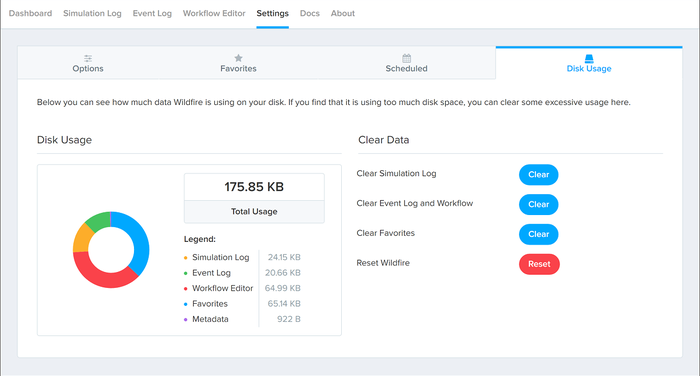Click the disk usage description paragraph
Image resolution: width=700 pixels, height=376 pixels.
[x=333, y=102]
